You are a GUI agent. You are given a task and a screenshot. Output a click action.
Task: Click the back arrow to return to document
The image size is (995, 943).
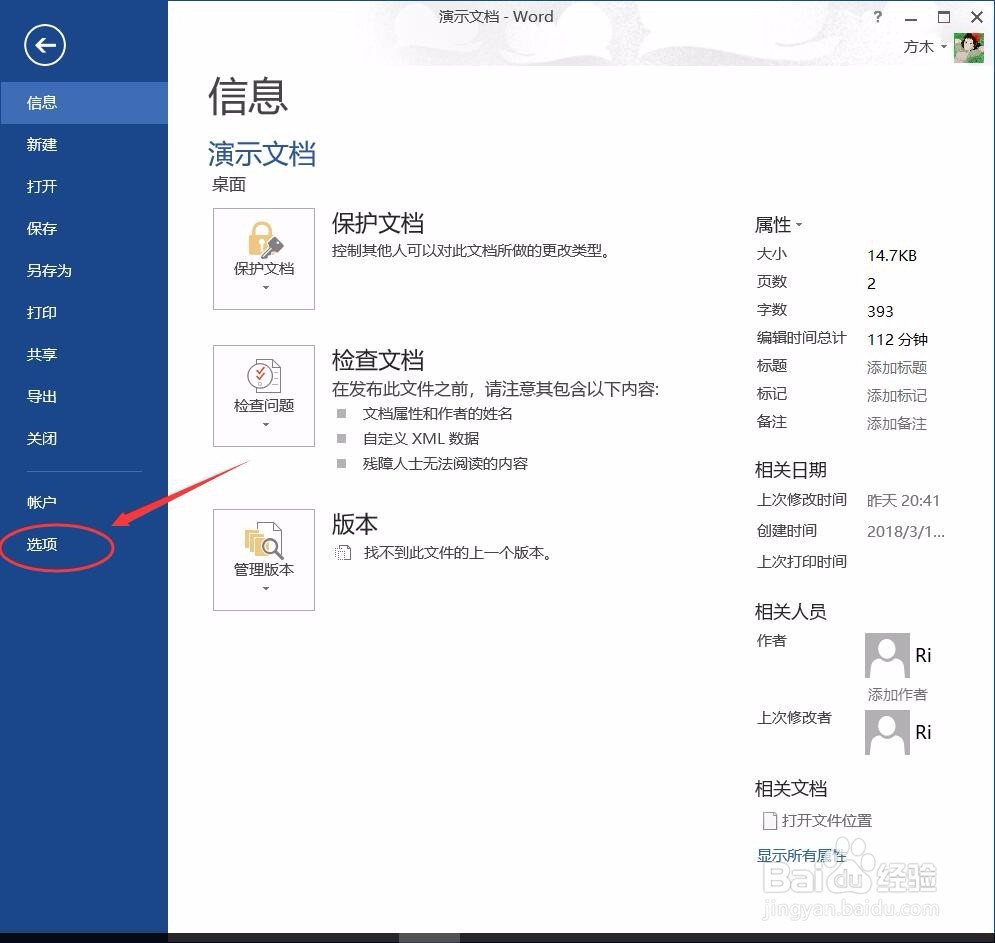coord(44,45)
